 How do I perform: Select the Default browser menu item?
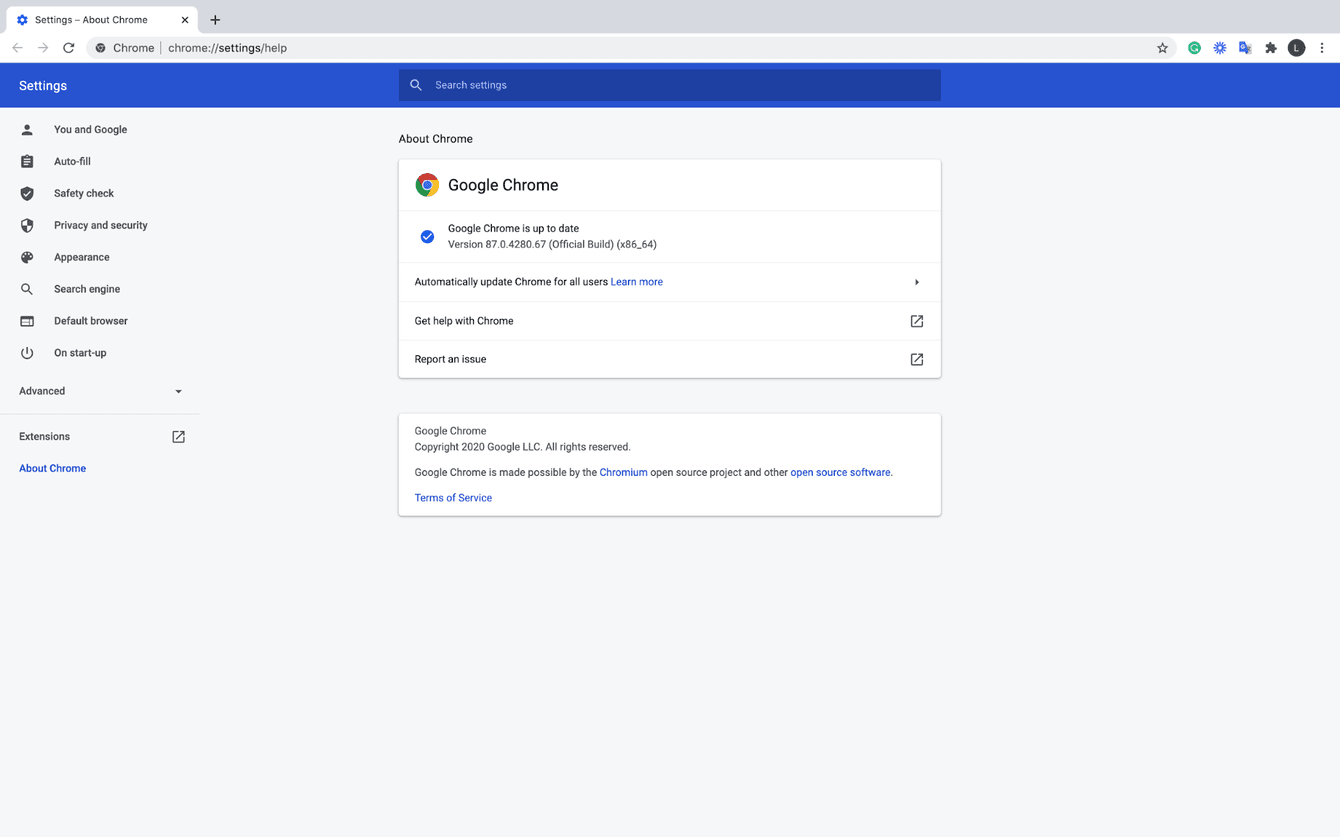tap(90, 320)
